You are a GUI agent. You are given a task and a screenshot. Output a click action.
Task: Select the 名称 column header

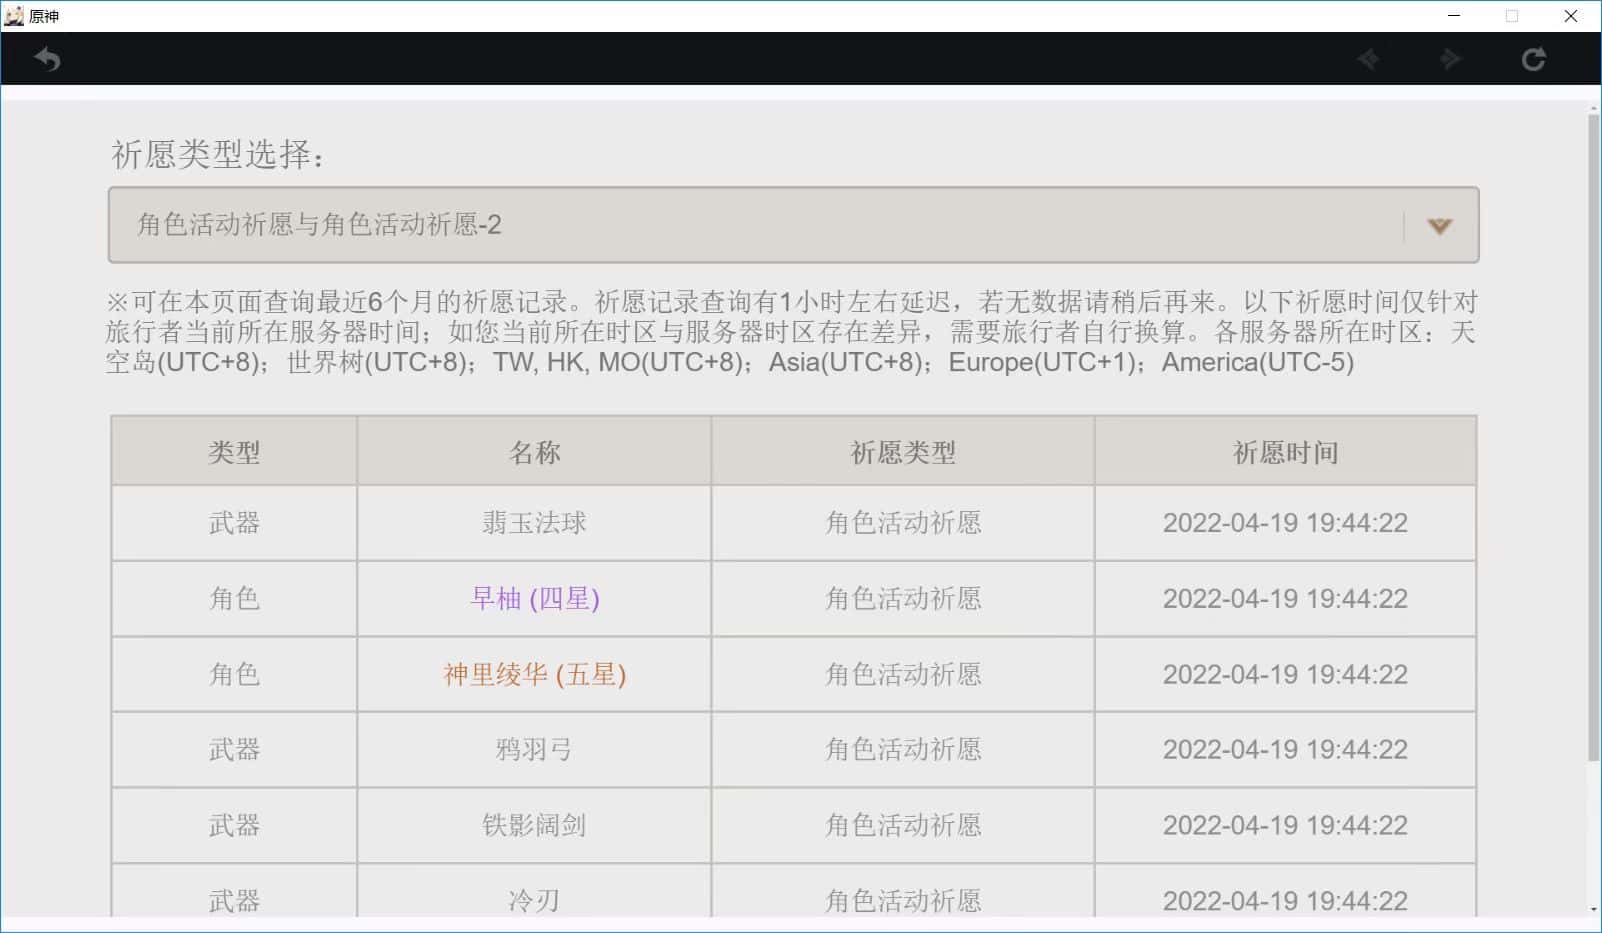click(534, 452)
